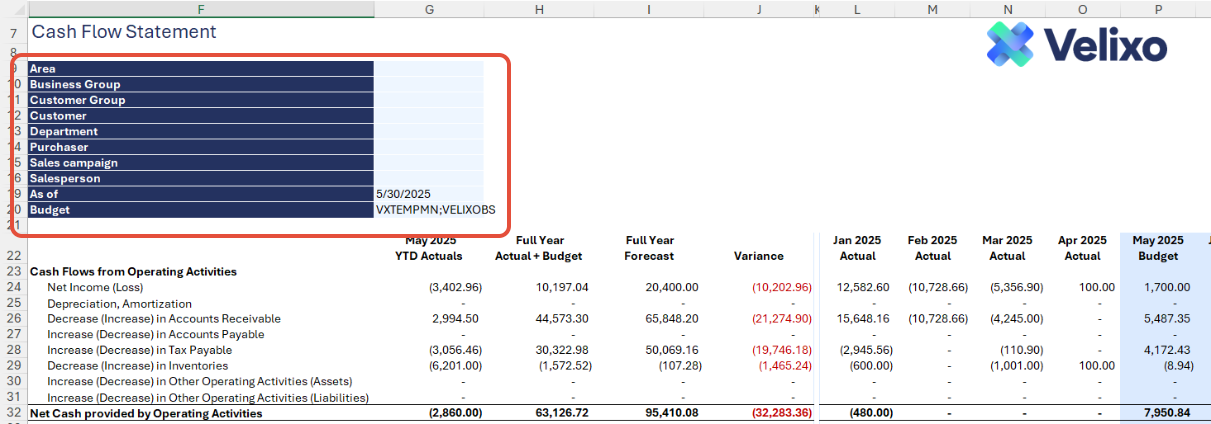Viewport: 1211px width, 424px height.
Task: Select row header 28
Action: click(x=14, y=350)
